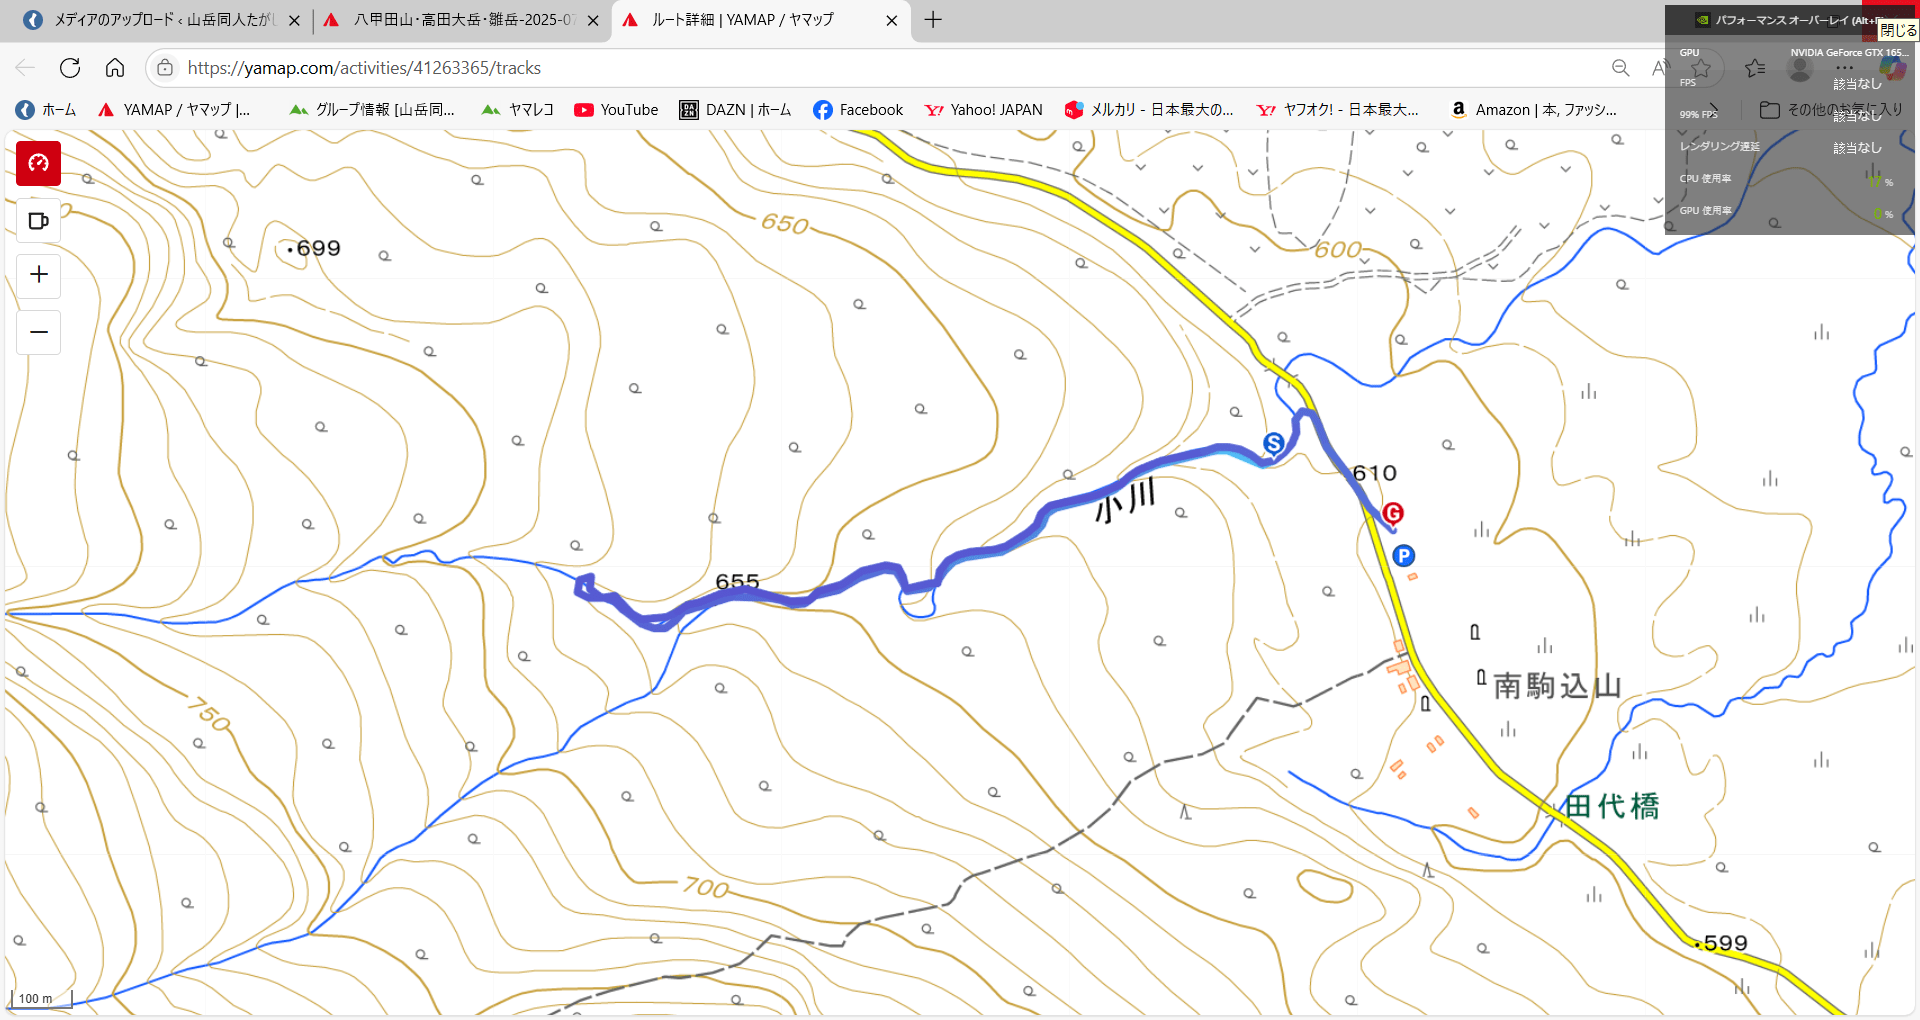Open YouTube bookmark
The width and height of the screenshot is (1920, 1020).
[x=616, y=110]
